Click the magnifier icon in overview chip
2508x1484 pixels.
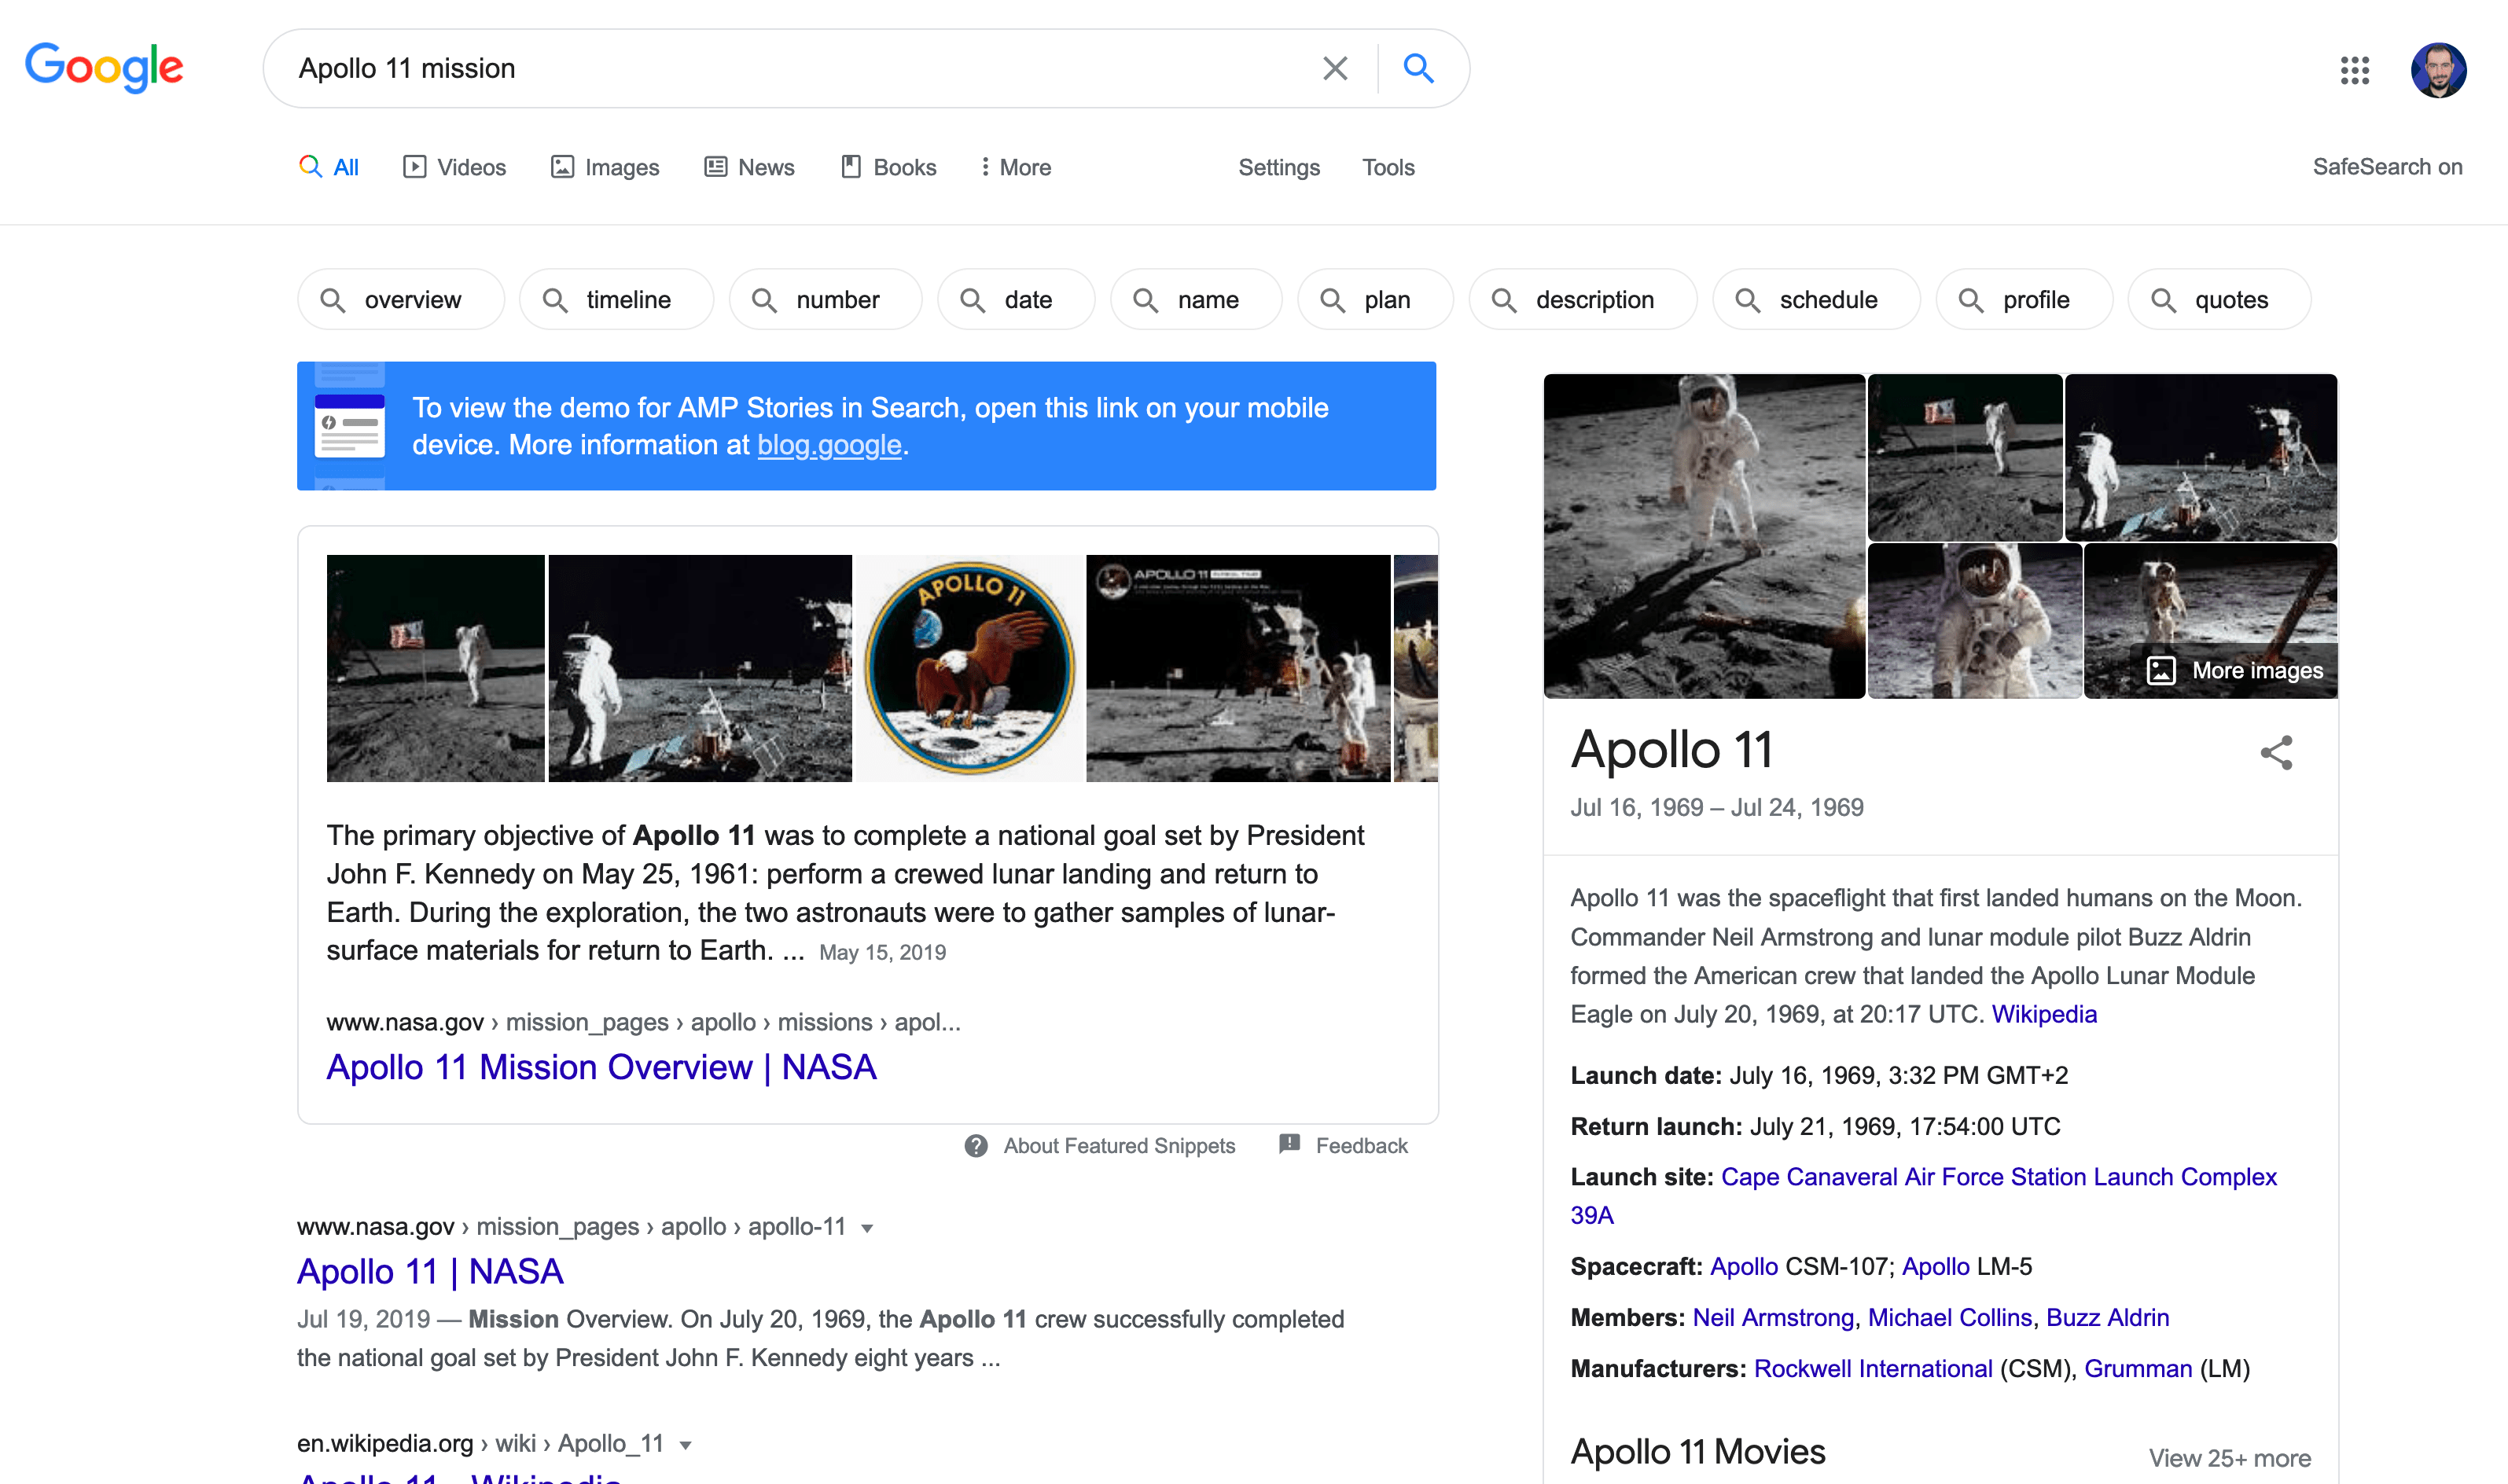click(x=332, y=300)
